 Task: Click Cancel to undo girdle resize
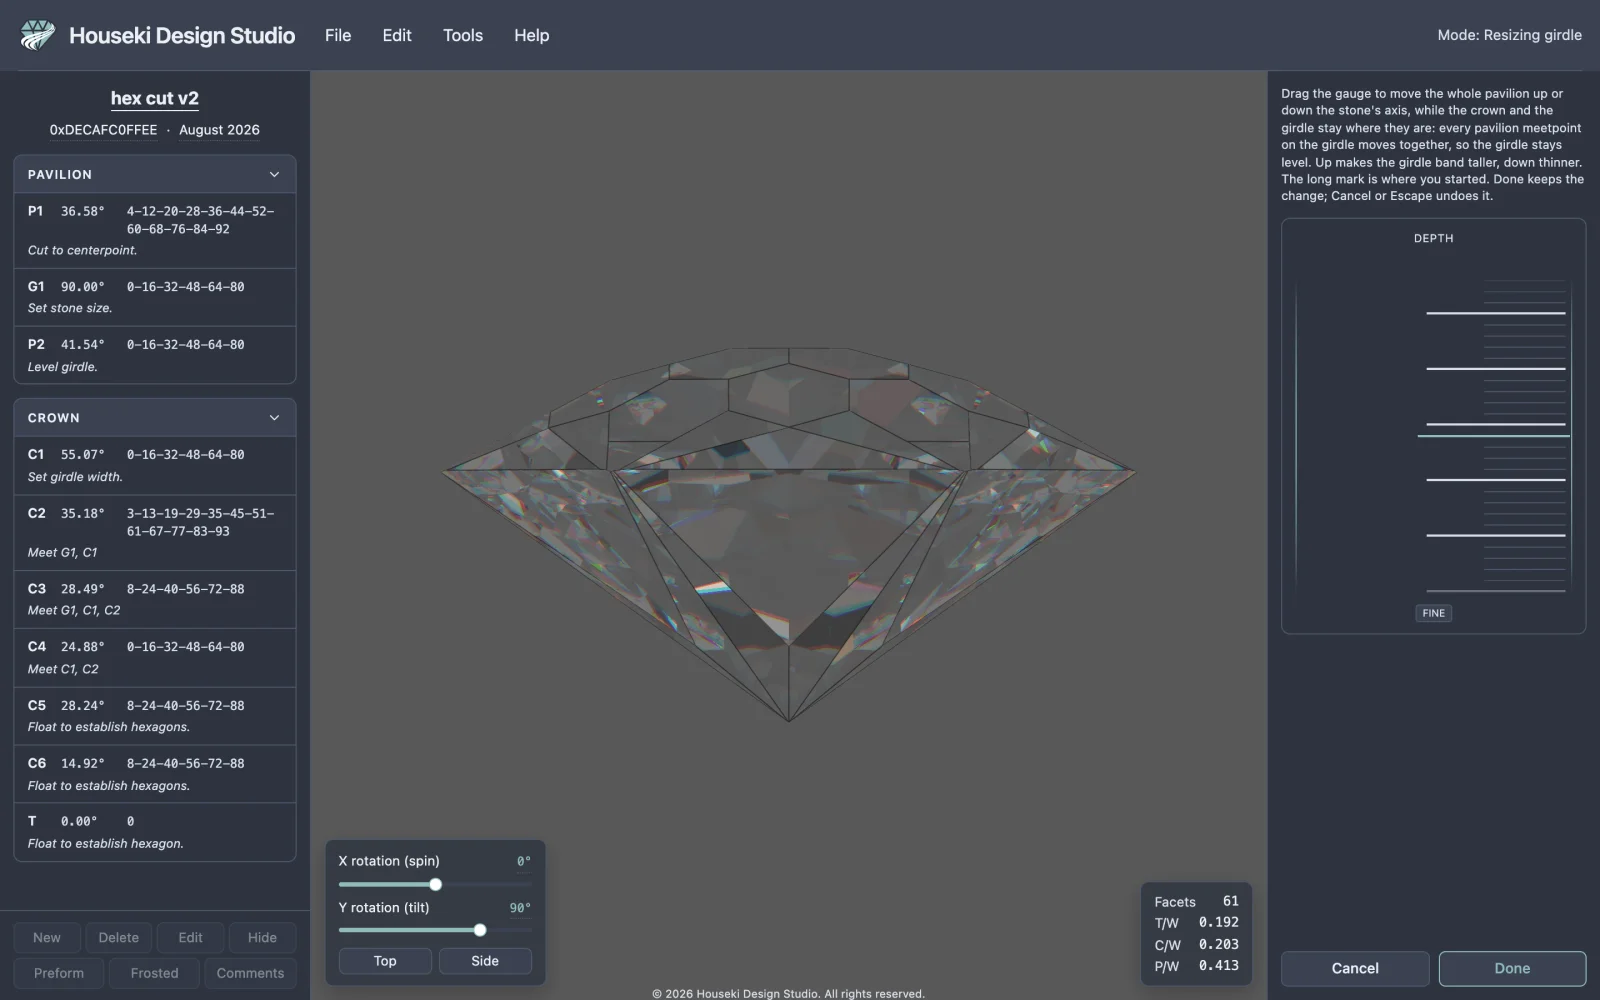pos(1355,968)
